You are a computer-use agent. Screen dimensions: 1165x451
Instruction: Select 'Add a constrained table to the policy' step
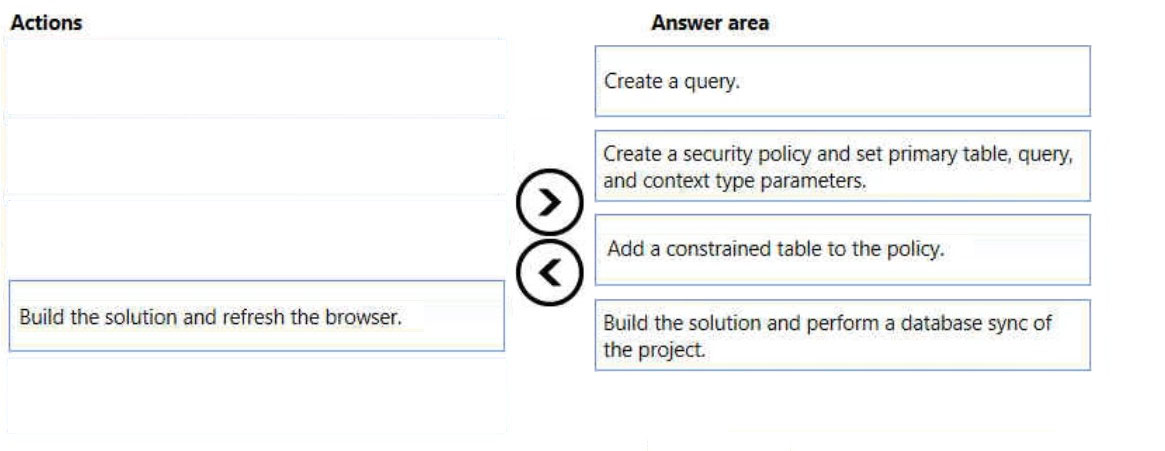(843, 250)
